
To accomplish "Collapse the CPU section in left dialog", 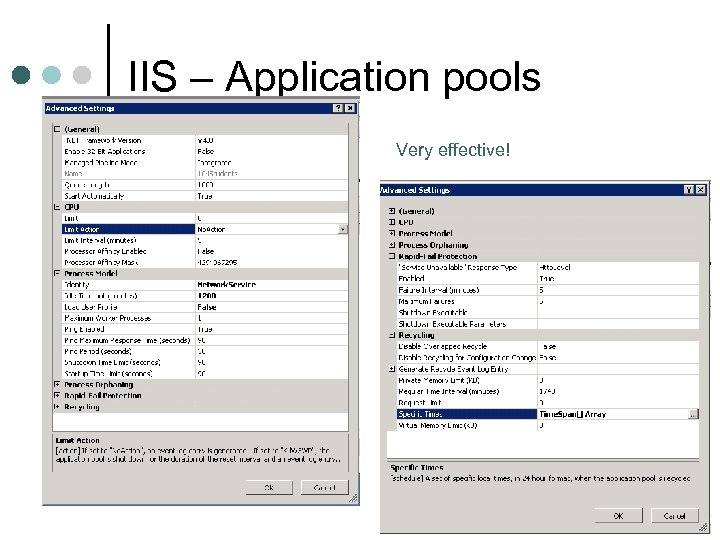I will [x=57, y=207].
